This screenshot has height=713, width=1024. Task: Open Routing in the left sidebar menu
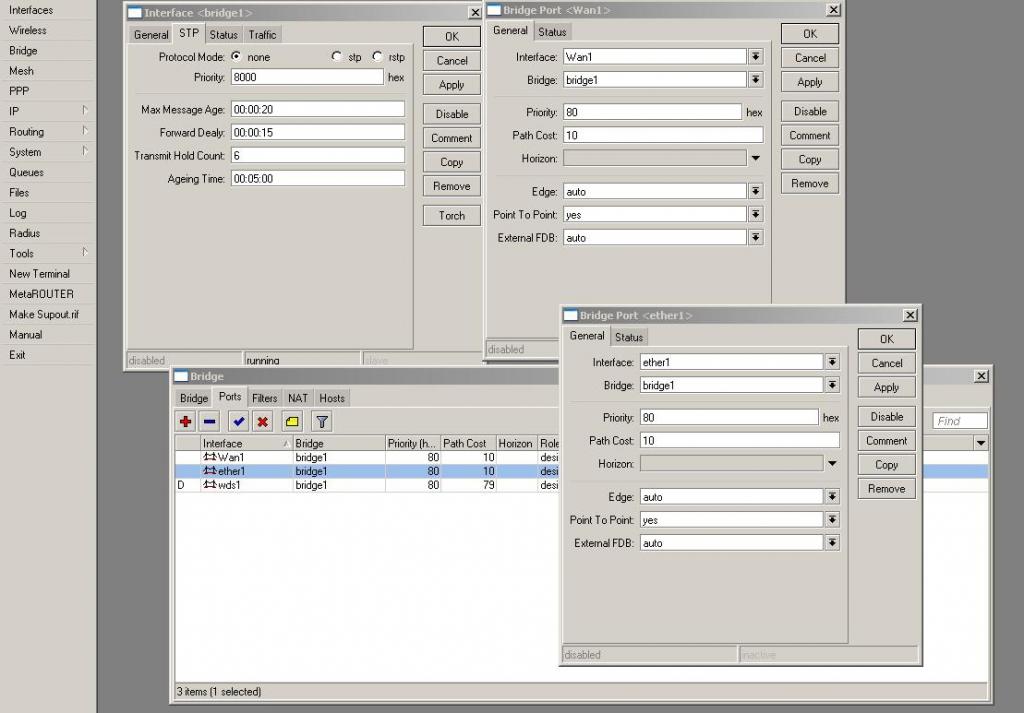coord(27,132)
